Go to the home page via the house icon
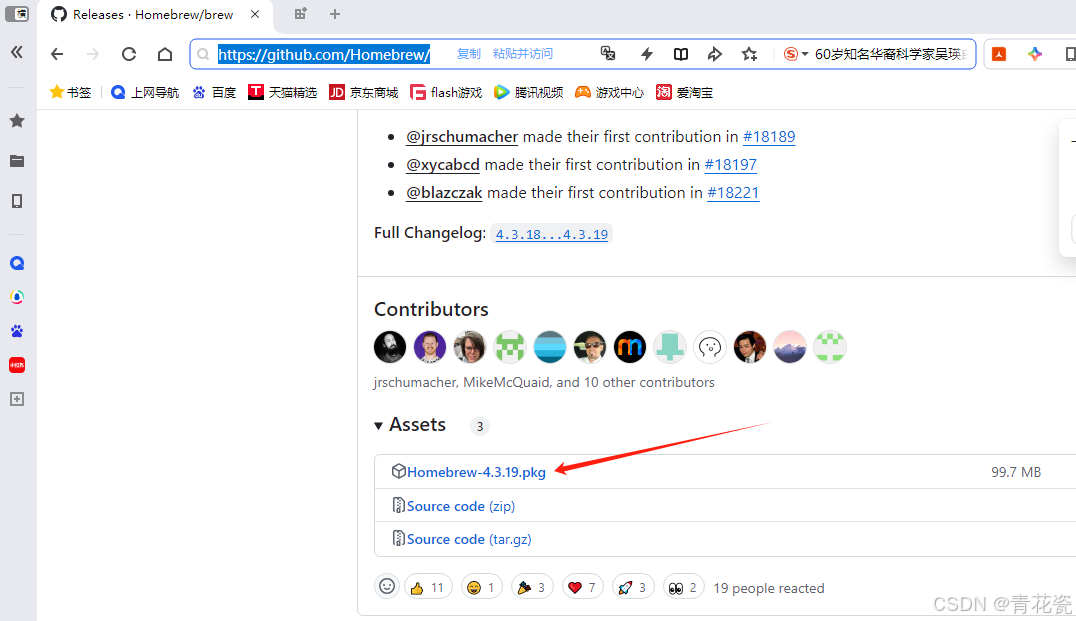This screenshot has width=1076, height=621. (x=165, y=54)
